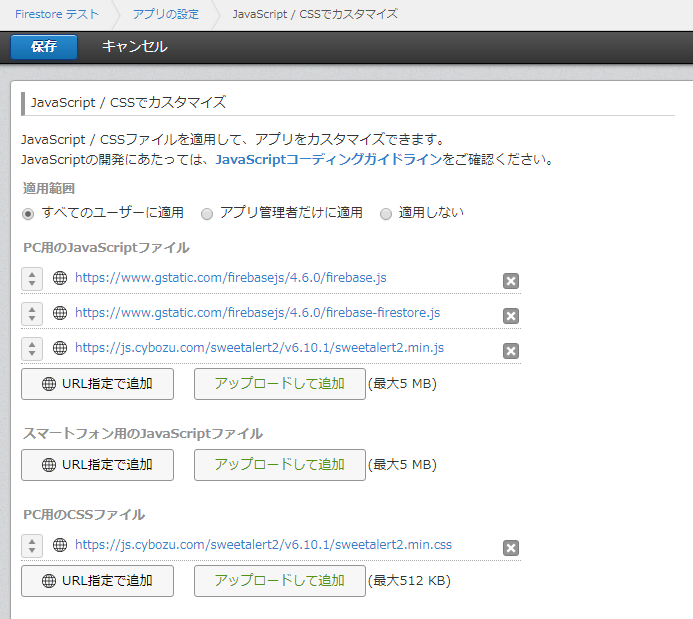Screen dimensions: 693x619
Task: Remove the sweetalert2.min.css entry with X
Action: click(511, 548)
